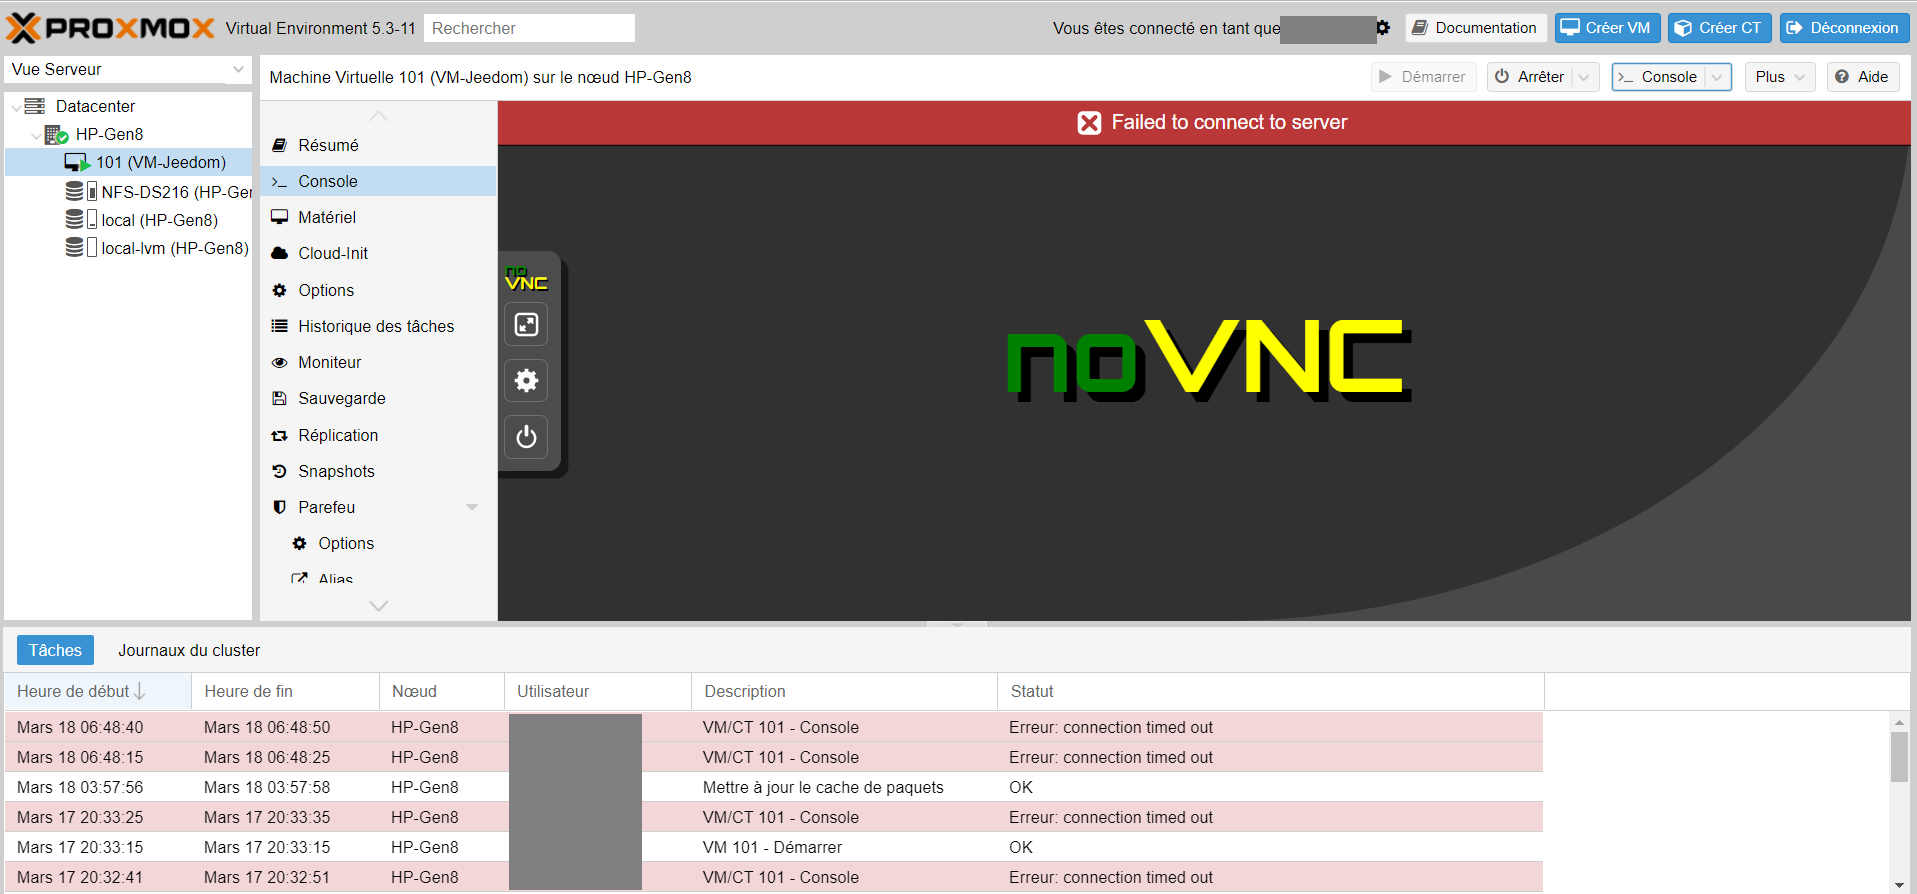Click the Démarrer button
1917x894 pixels.
[x=1423, y=77]
